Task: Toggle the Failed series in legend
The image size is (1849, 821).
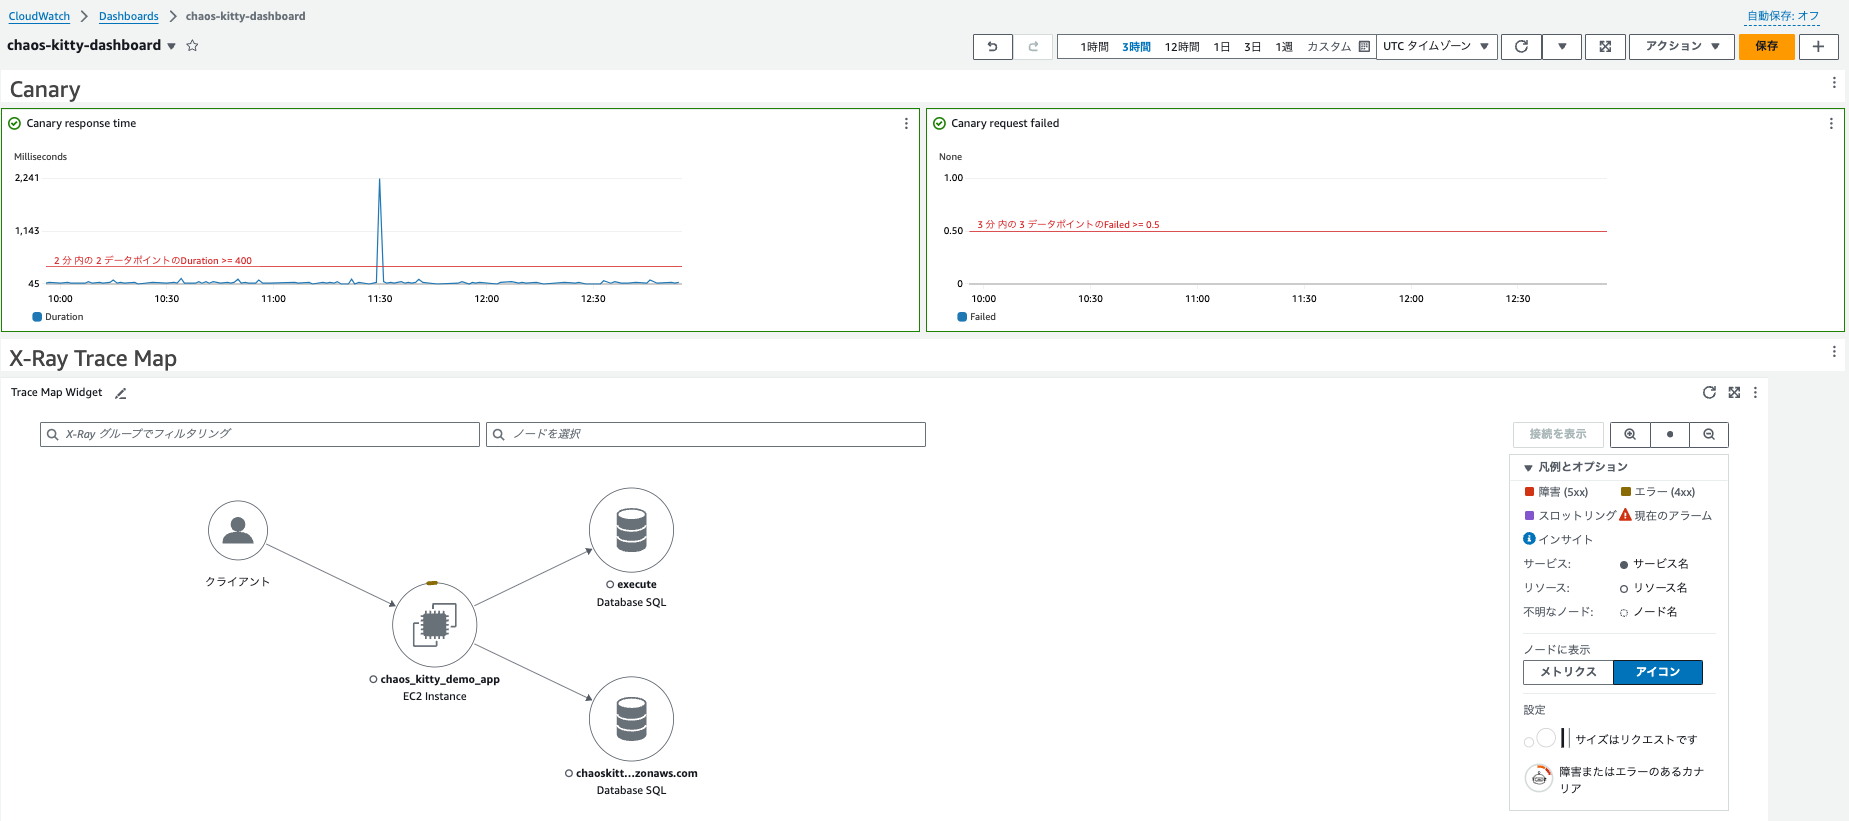Action: tap(977, 317)
